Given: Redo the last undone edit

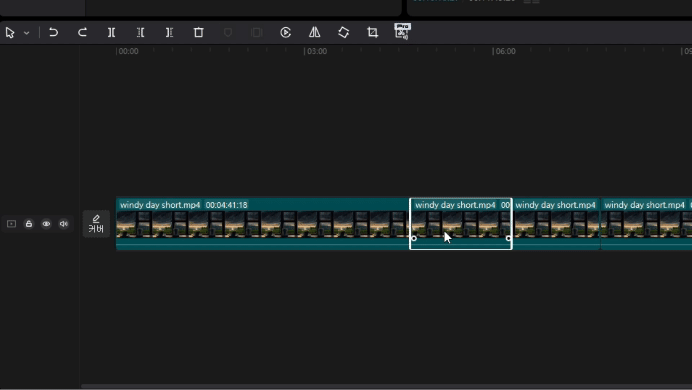Looking at the screenshot, I should coord(82,32).
